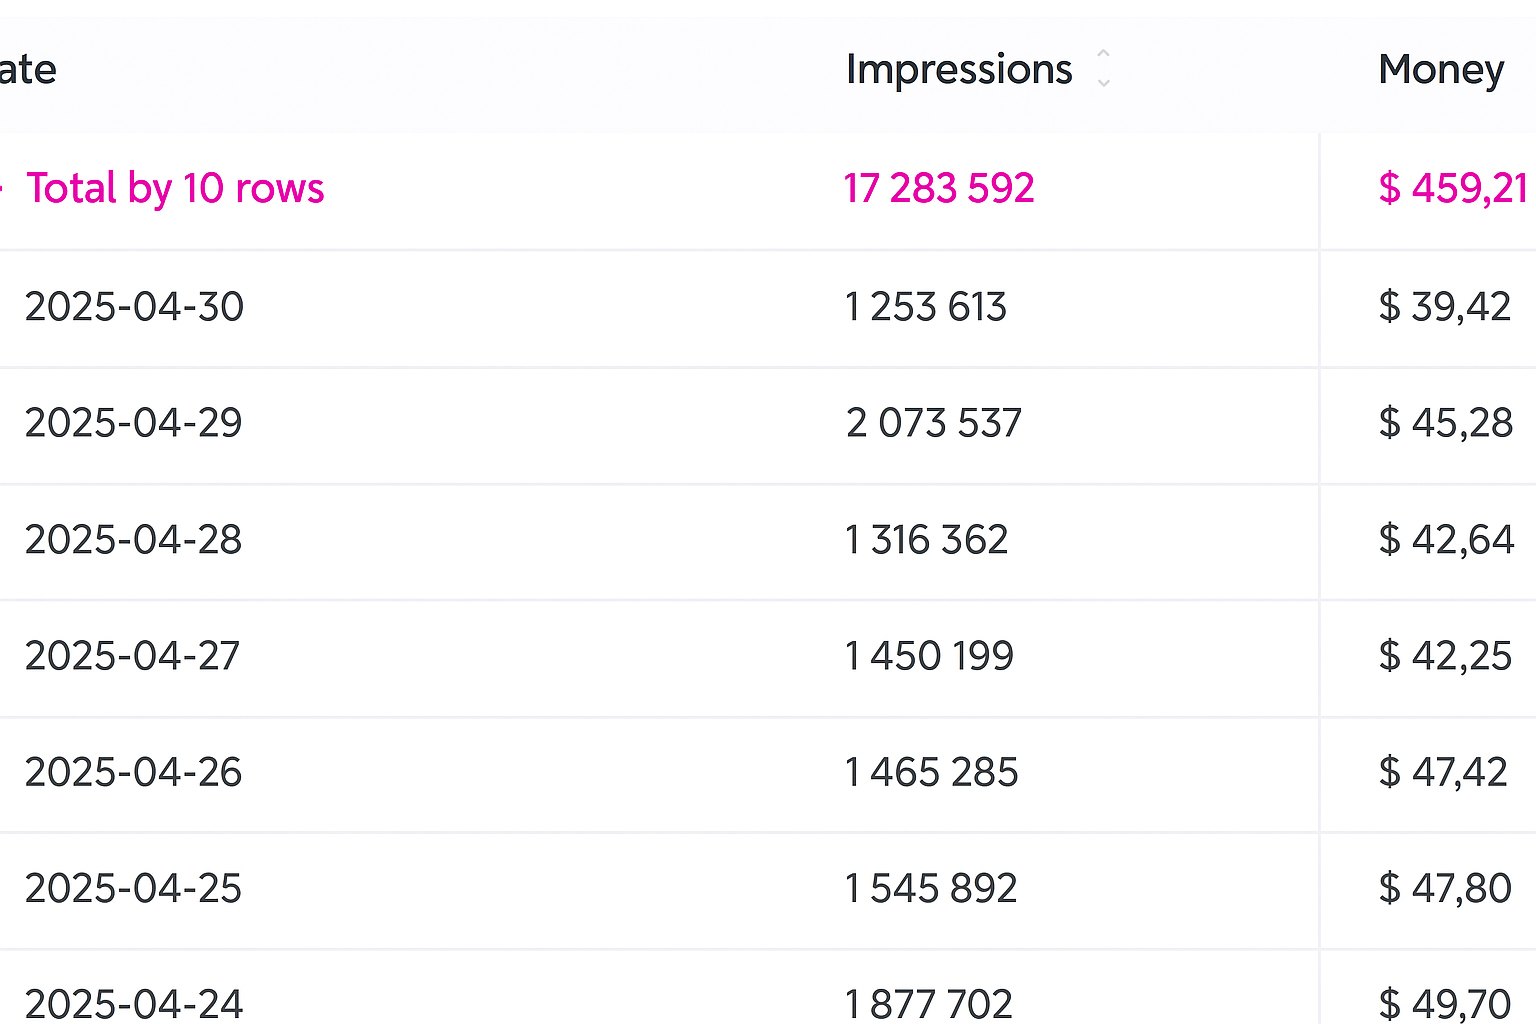Sort table by the Impressions column header
The width and height of the screenshot is (1536, 1024).
click(958, 69)
